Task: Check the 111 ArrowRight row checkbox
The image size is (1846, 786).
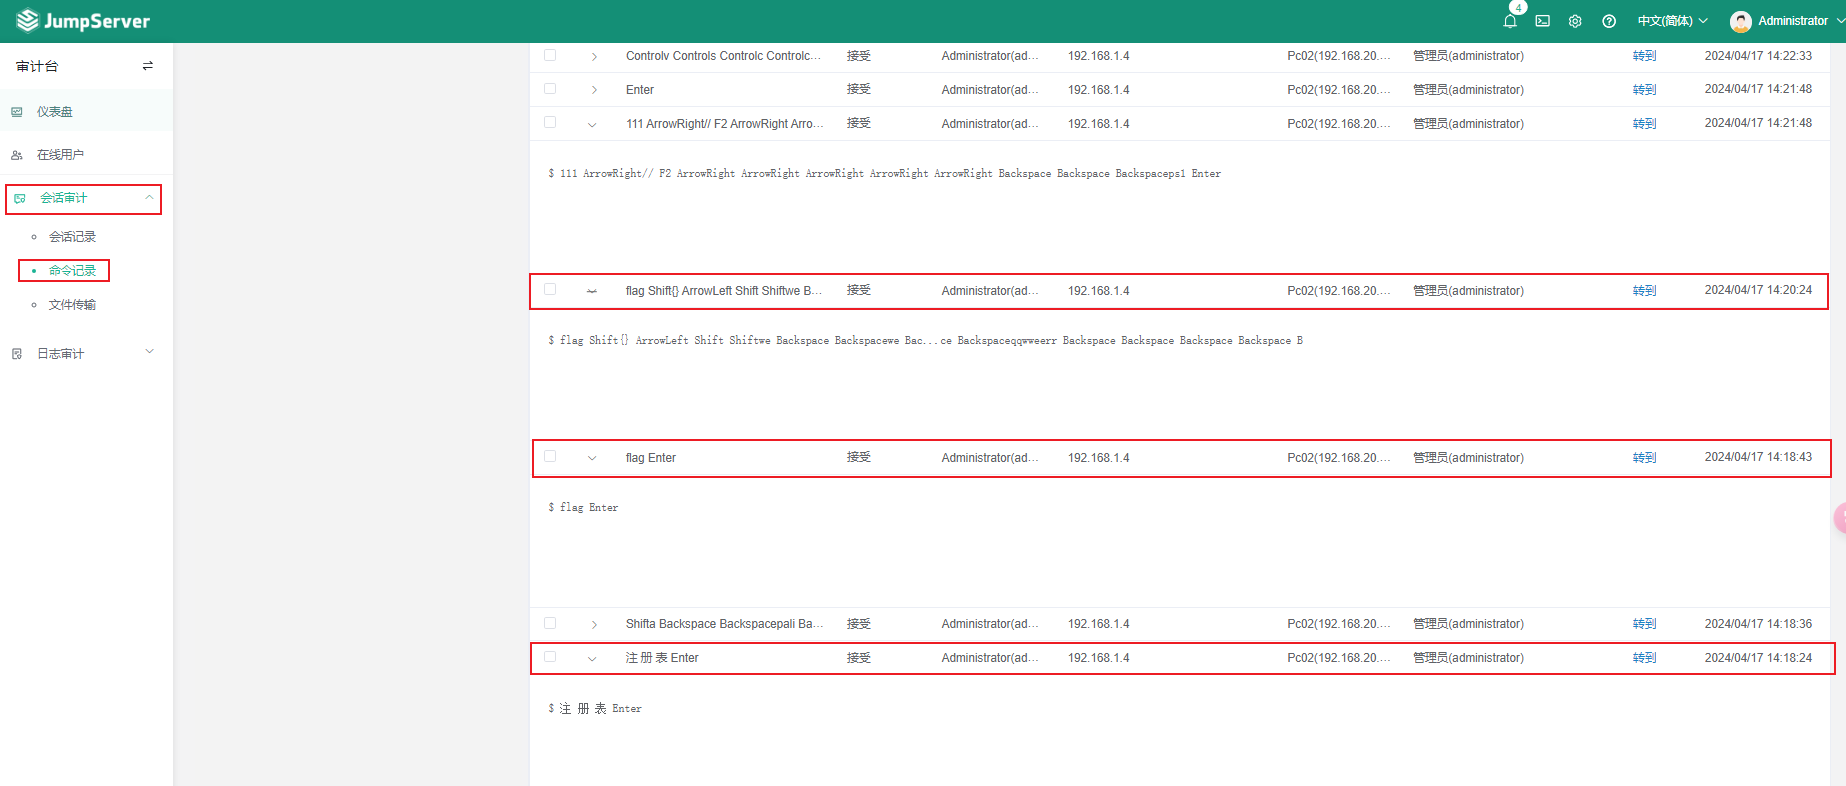Action: [550, 122]
